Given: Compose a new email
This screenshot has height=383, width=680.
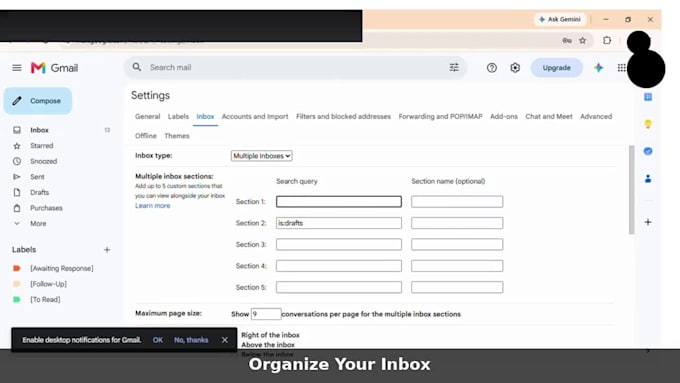Looking at the screenshot, I should (x=38, y=101).
